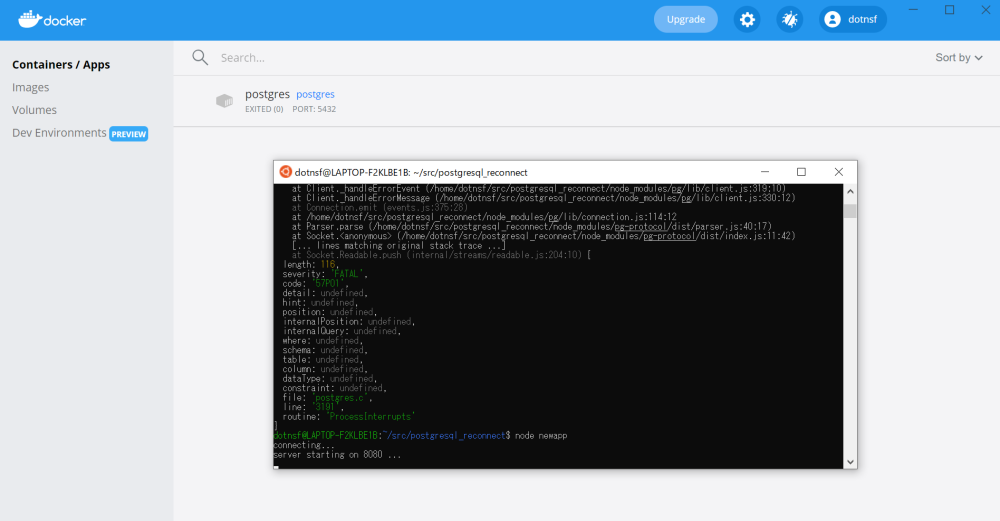Click the terminal window title text

click(411, 173)
